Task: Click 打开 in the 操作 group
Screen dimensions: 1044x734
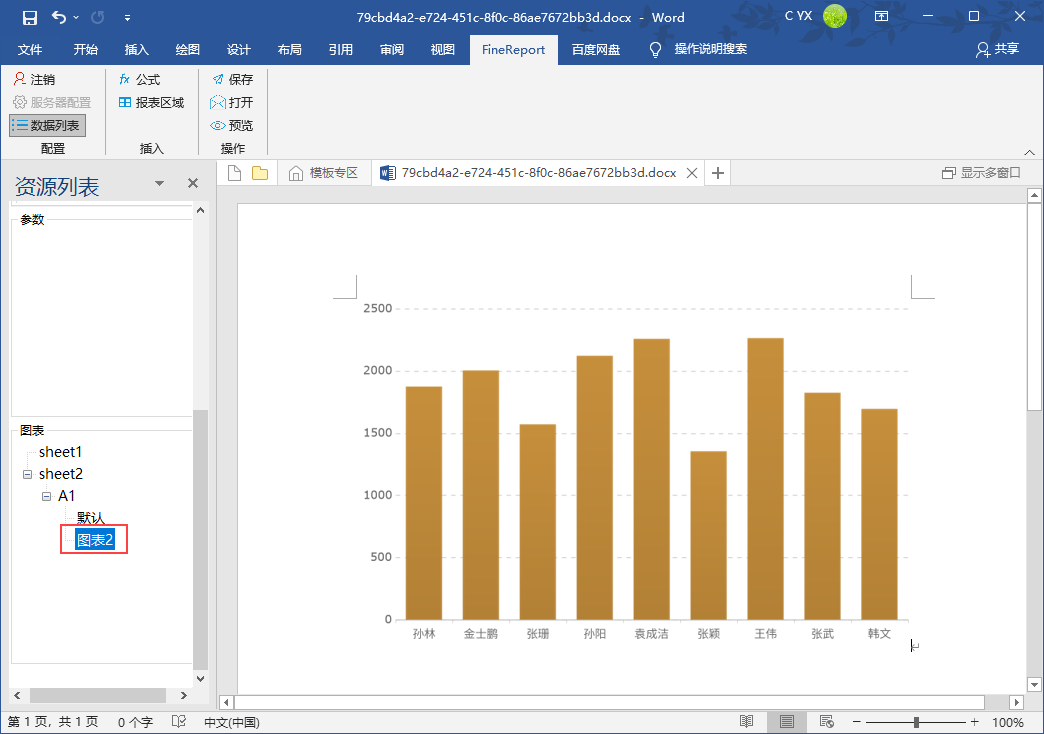Action: (x=232, y=102)
